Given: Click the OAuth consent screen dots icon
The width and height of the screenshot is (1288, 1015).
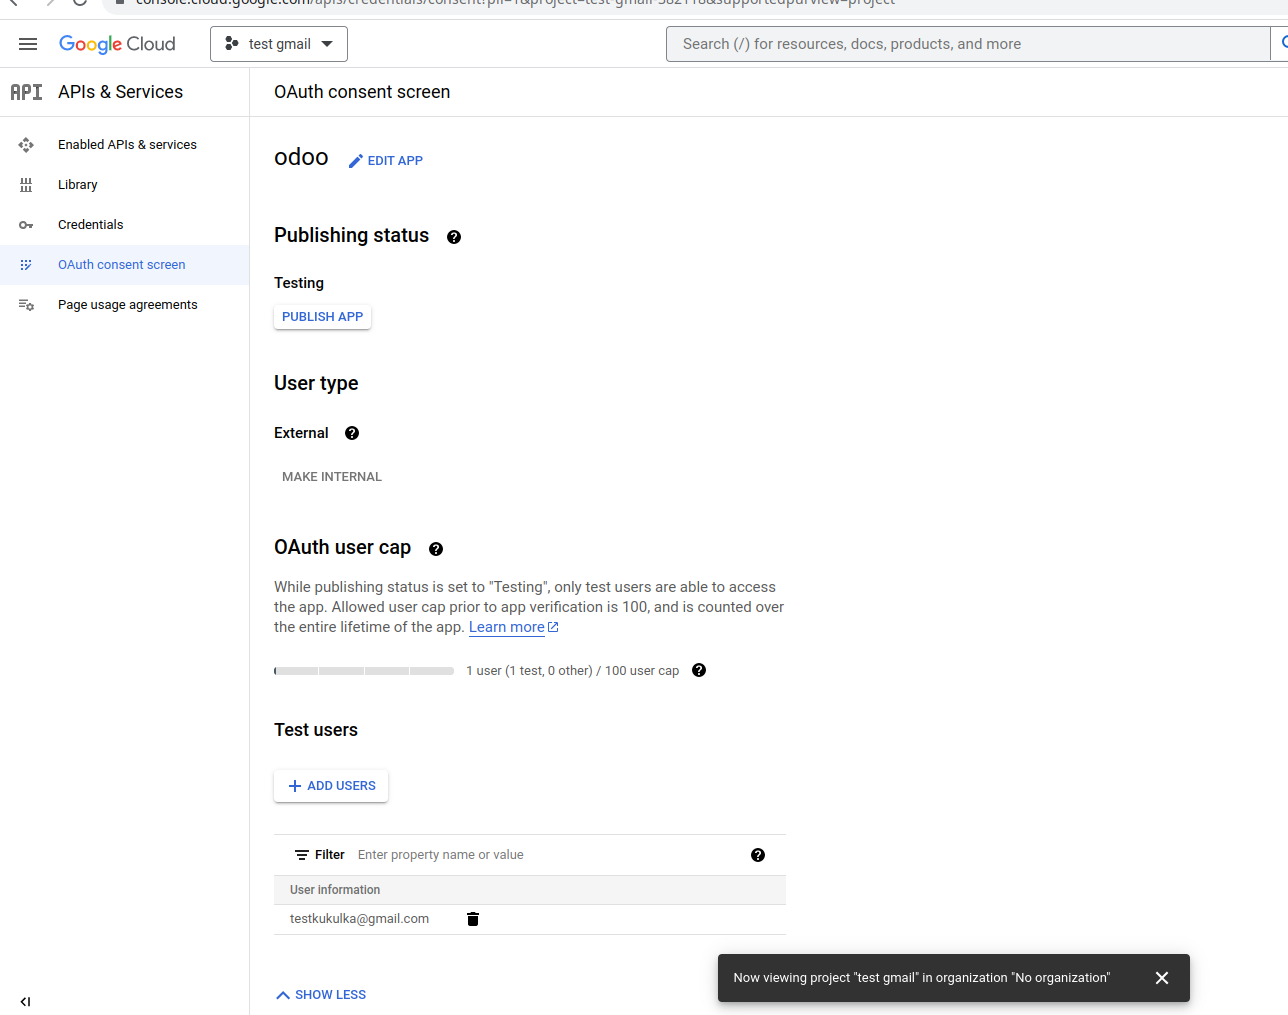Looking at the screenshot, I should click(26, 265).
